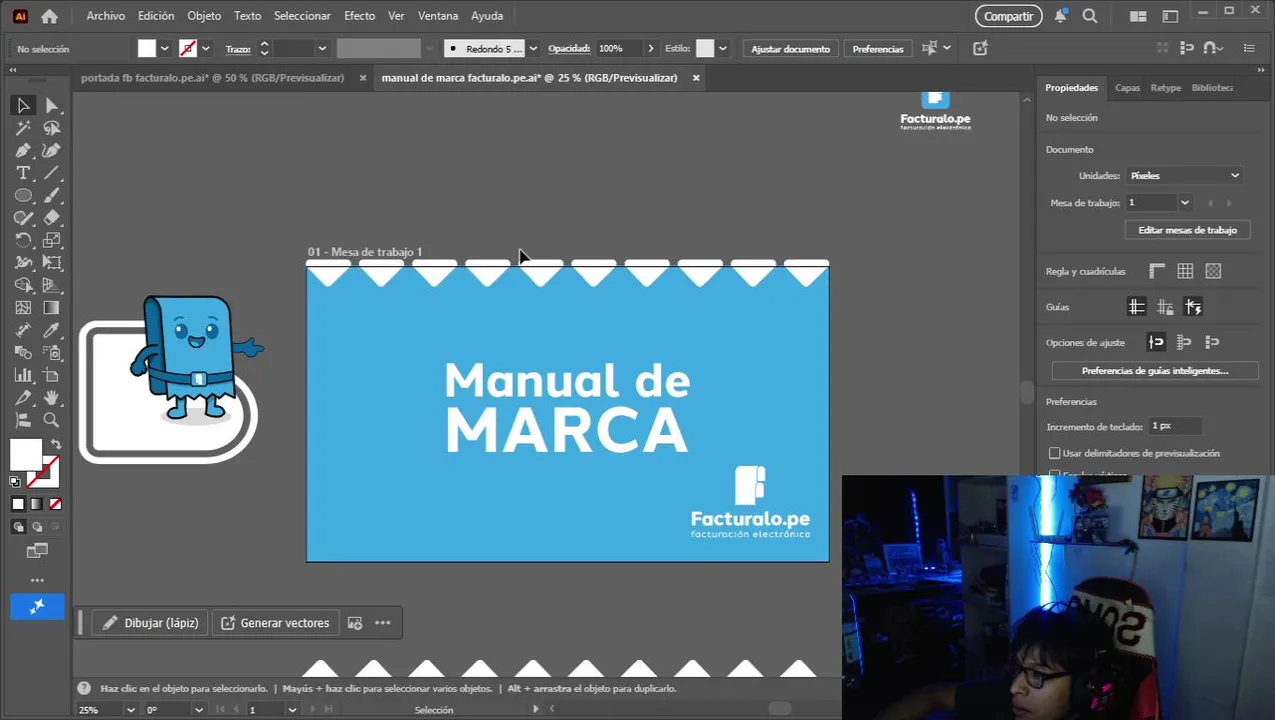Click the Preferencias button in control bar
The image size is (1275, 720).
click(x=878, y=48)
